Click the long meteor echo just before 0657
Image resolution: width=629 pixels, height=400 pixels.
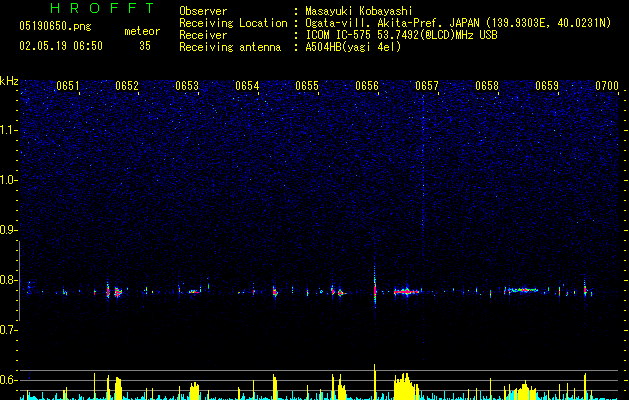(x=407, y=292)
